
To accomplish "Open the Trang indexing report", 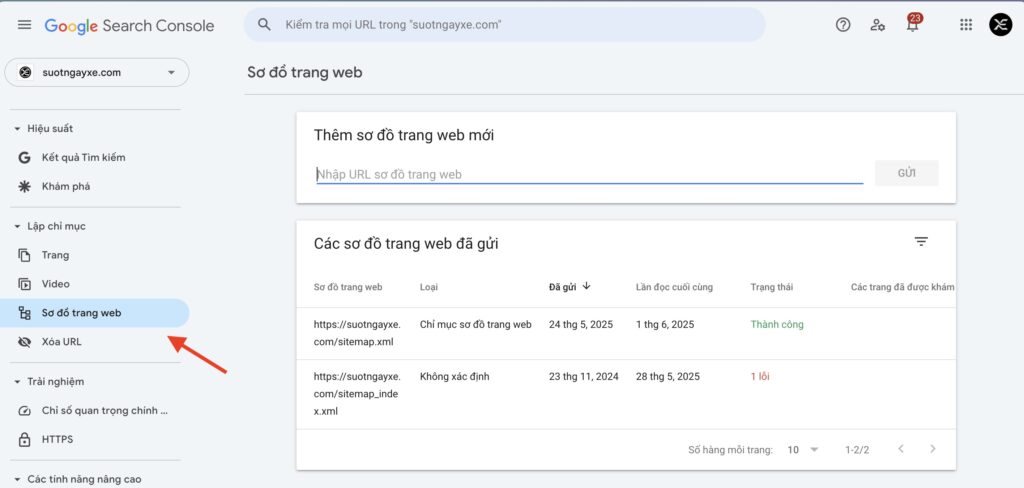I will coord(56,255).
